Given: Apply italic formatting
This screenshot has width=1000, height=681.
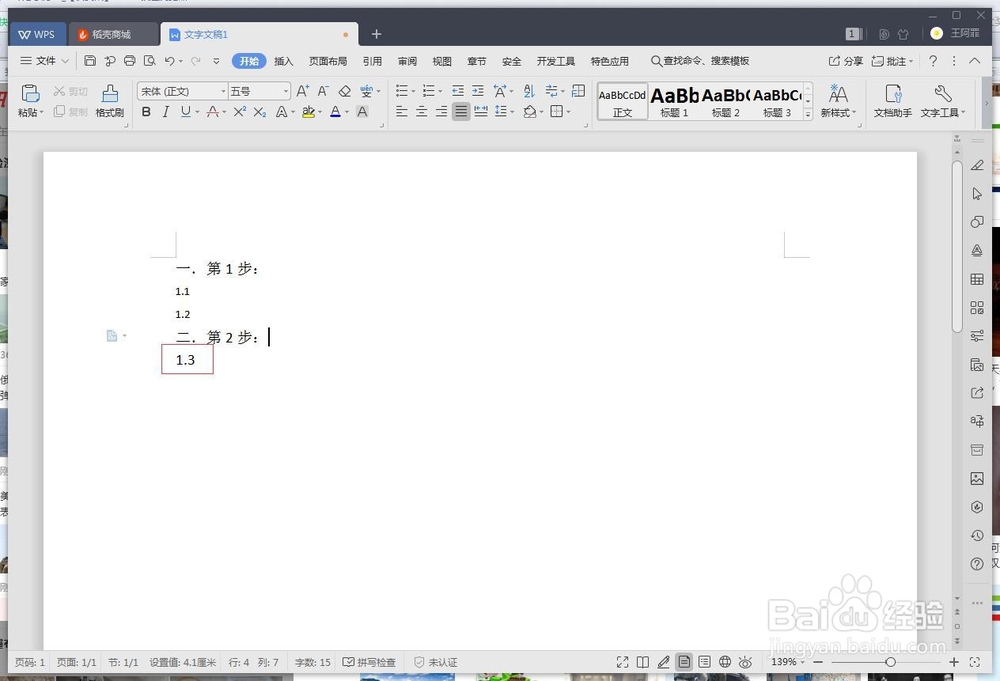Looking at the screenshot, I should (166, 112).
